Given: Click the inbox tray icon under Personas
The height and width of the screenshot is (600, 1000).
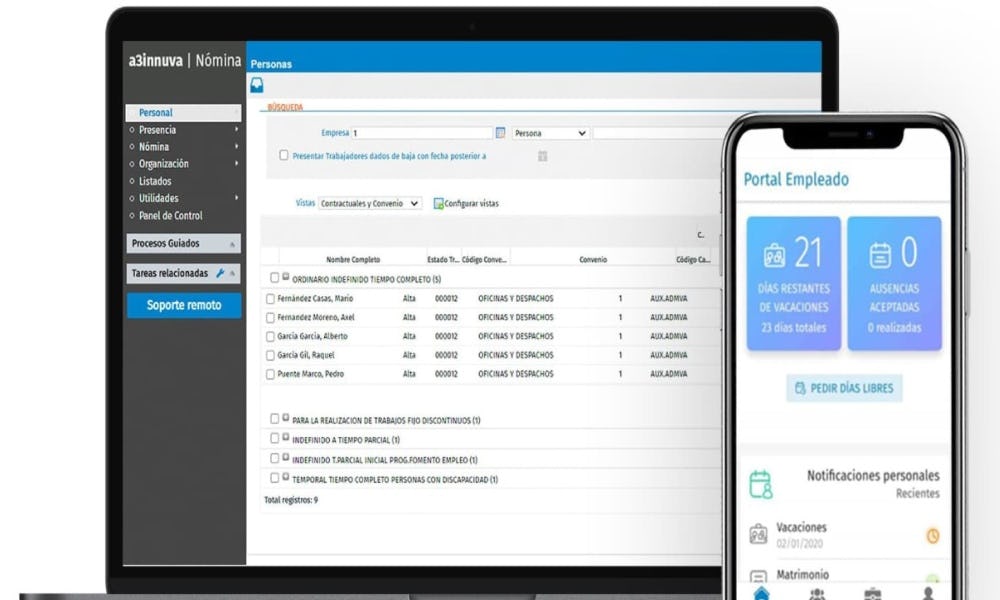Looking at the screenshot, I should click(x=256, y=86).
